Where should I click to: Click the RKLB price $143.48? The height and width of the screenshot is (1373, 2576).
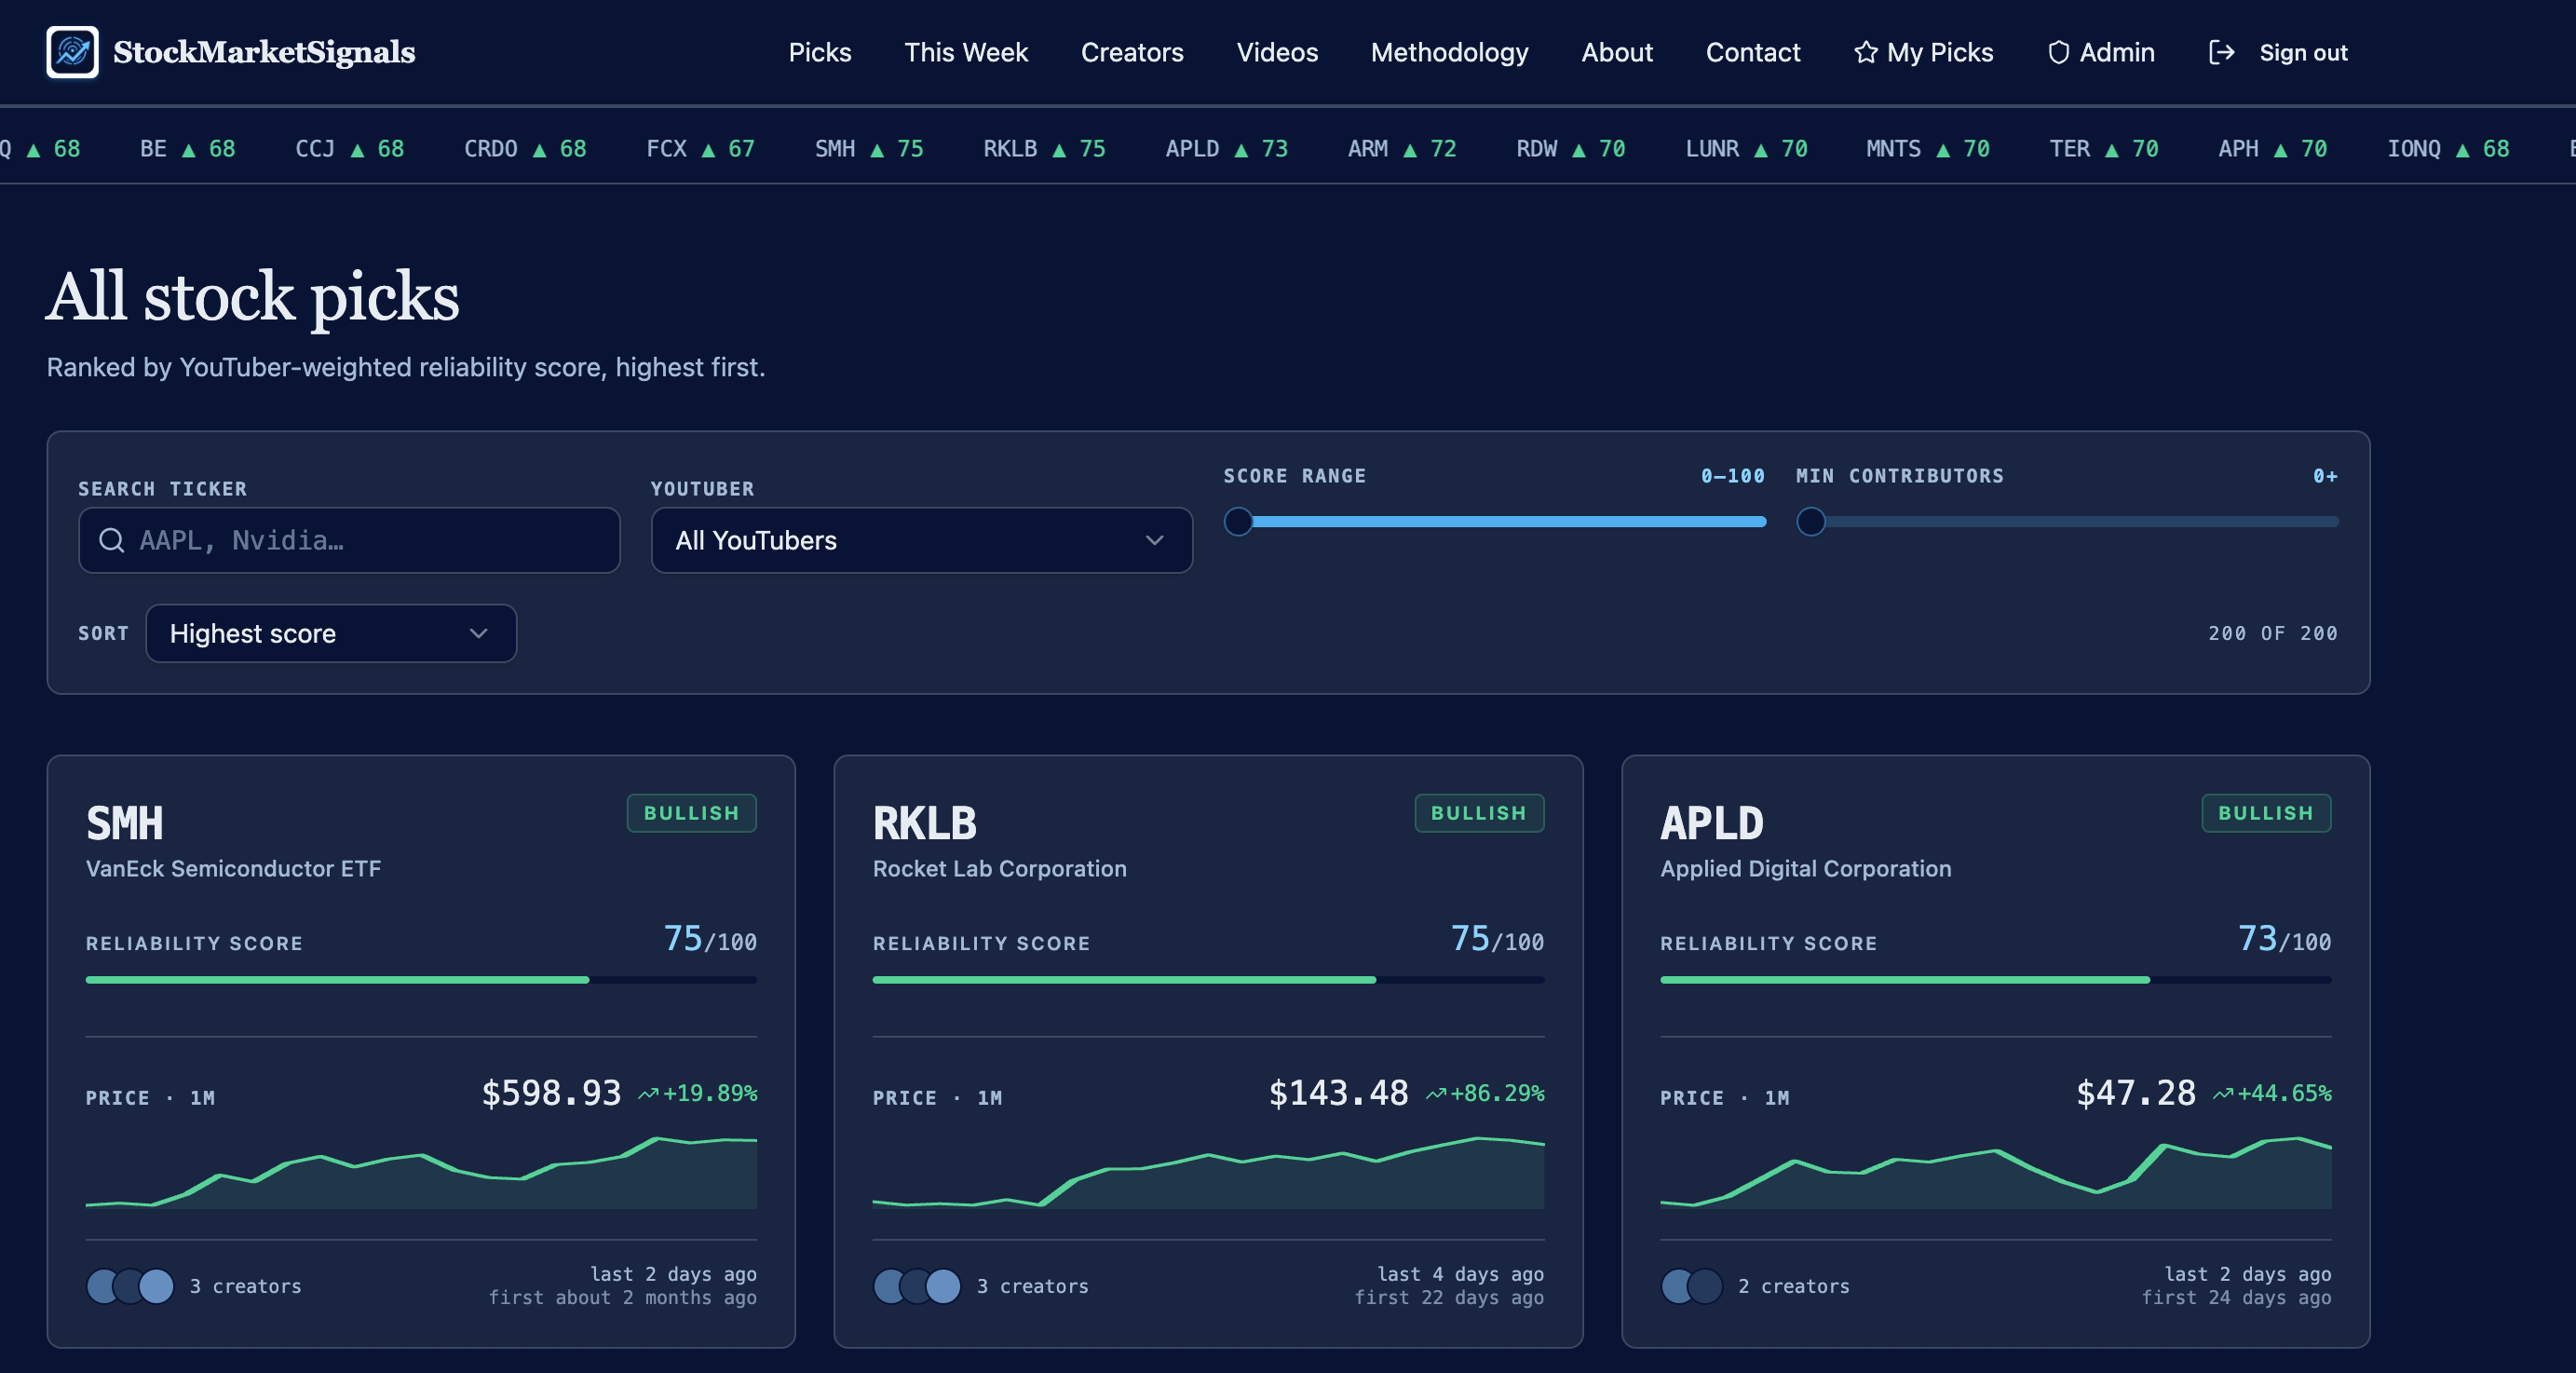(1338, 1093)
